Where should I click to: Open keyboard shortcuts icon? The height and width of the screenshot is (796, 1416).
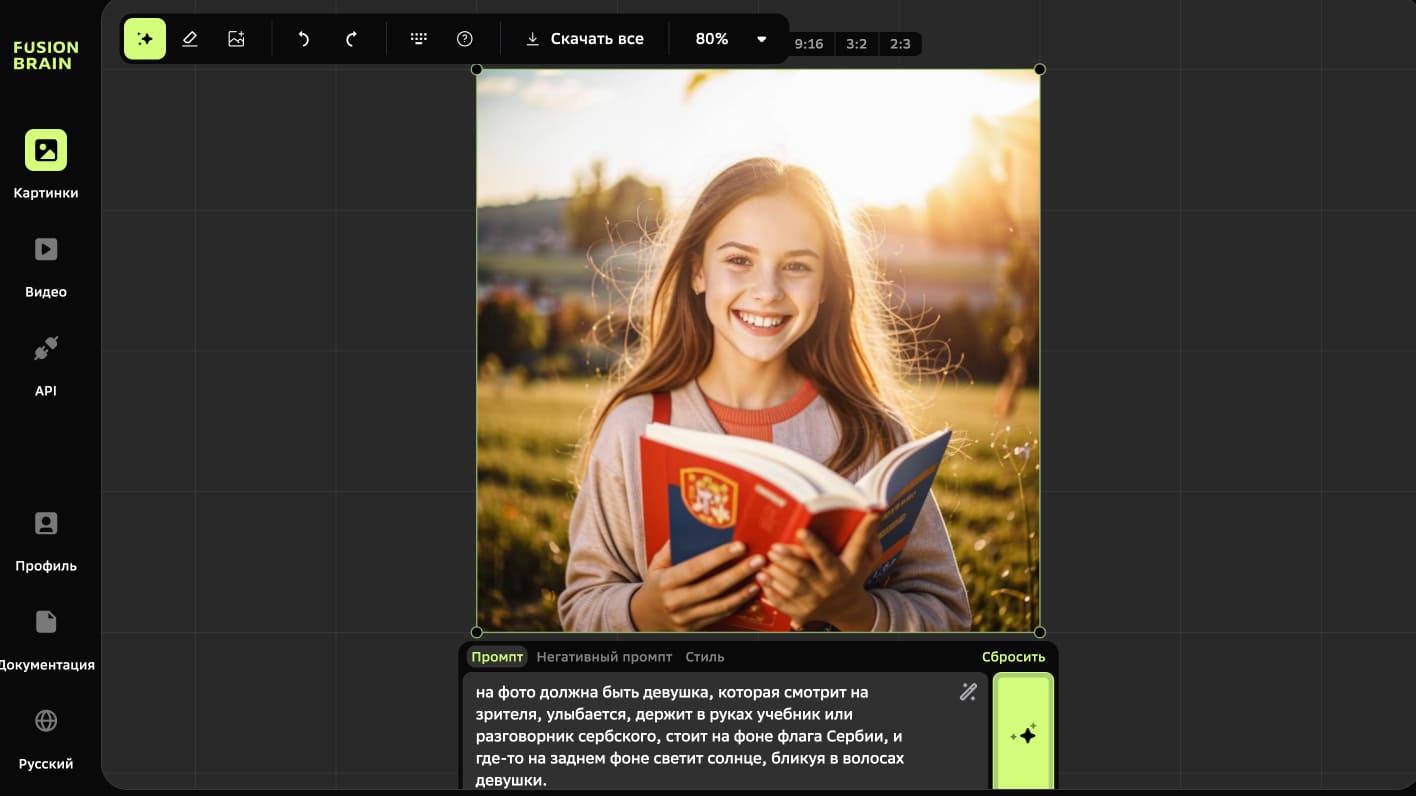tap(419, 39)
